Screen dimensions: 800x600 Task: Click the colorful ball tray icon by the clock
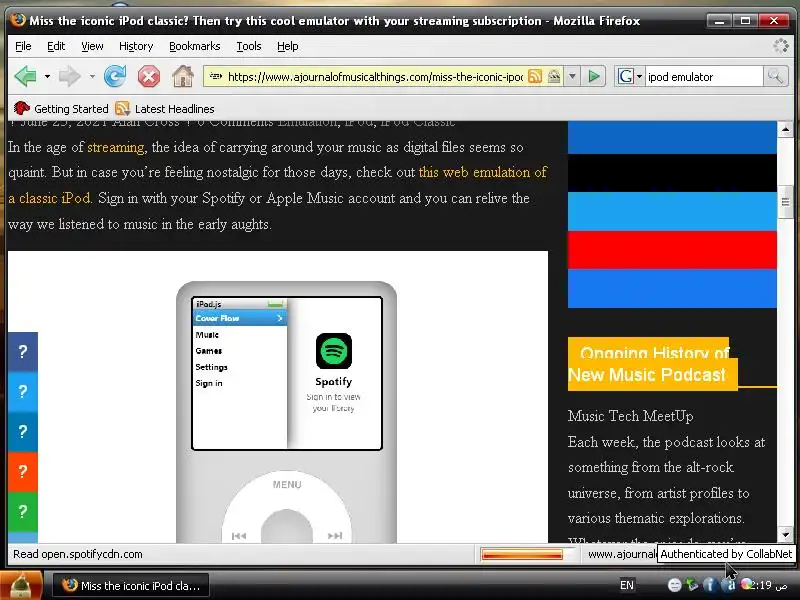(x=747, y=585)
